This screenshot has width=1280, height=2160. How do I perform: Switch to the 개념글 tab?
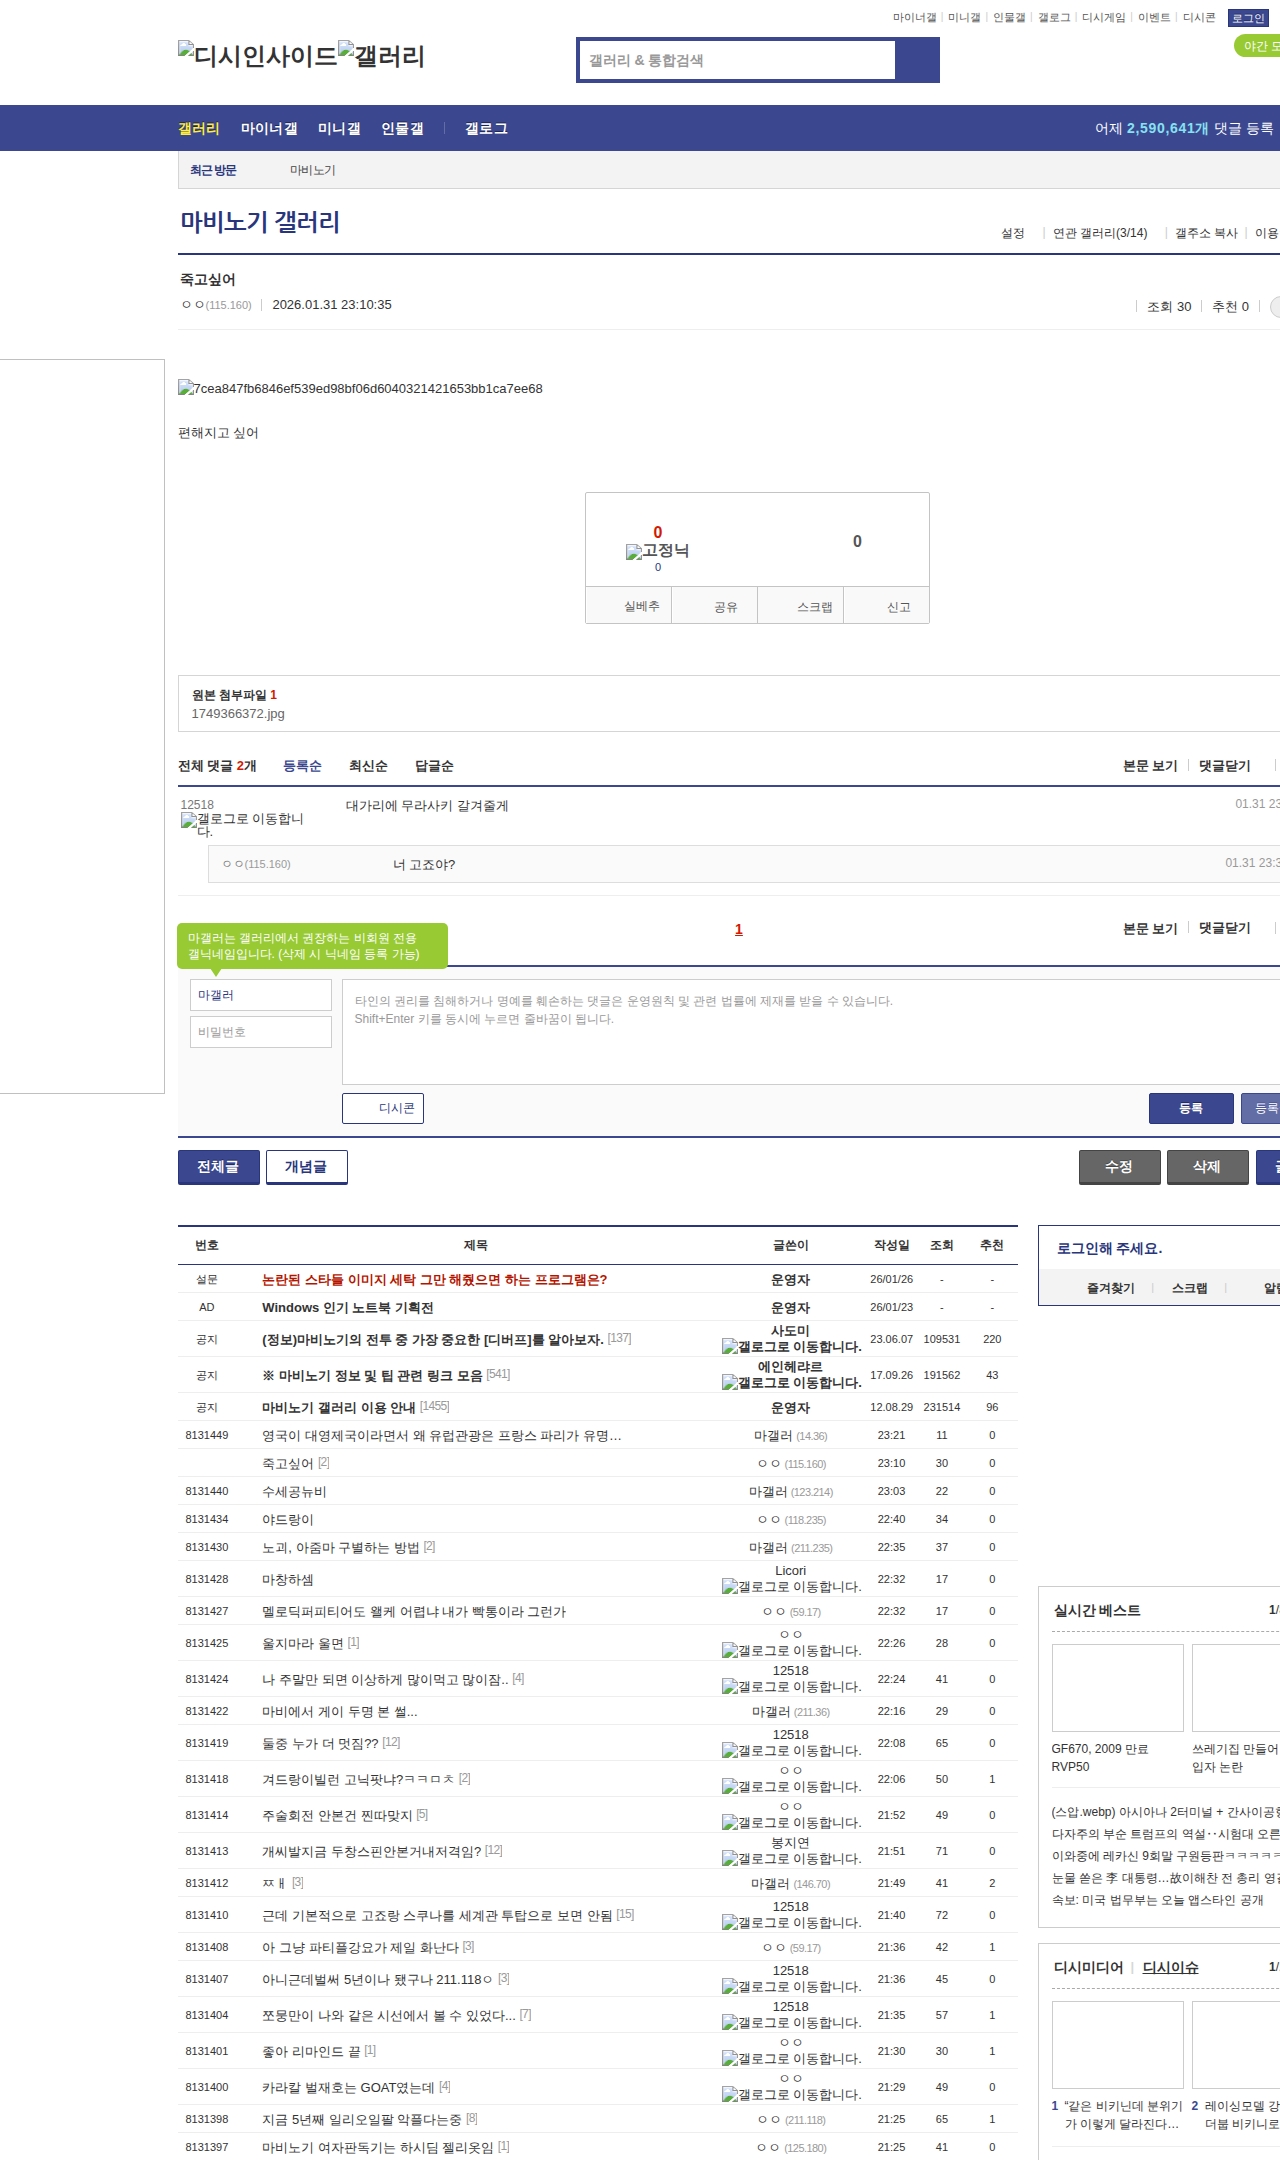(306, 1167)
